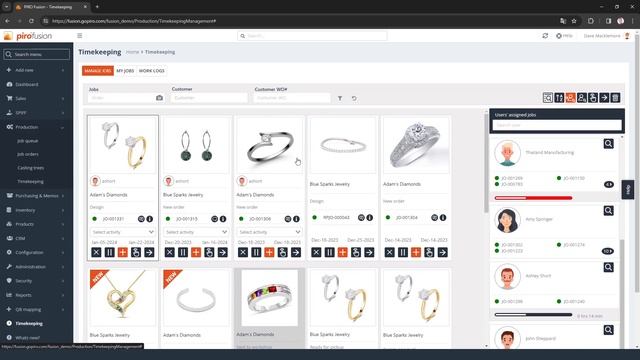Expand the Reports sidebar menu
The width and height of the screenshot is (640, 360).
(x=36, y=295)
